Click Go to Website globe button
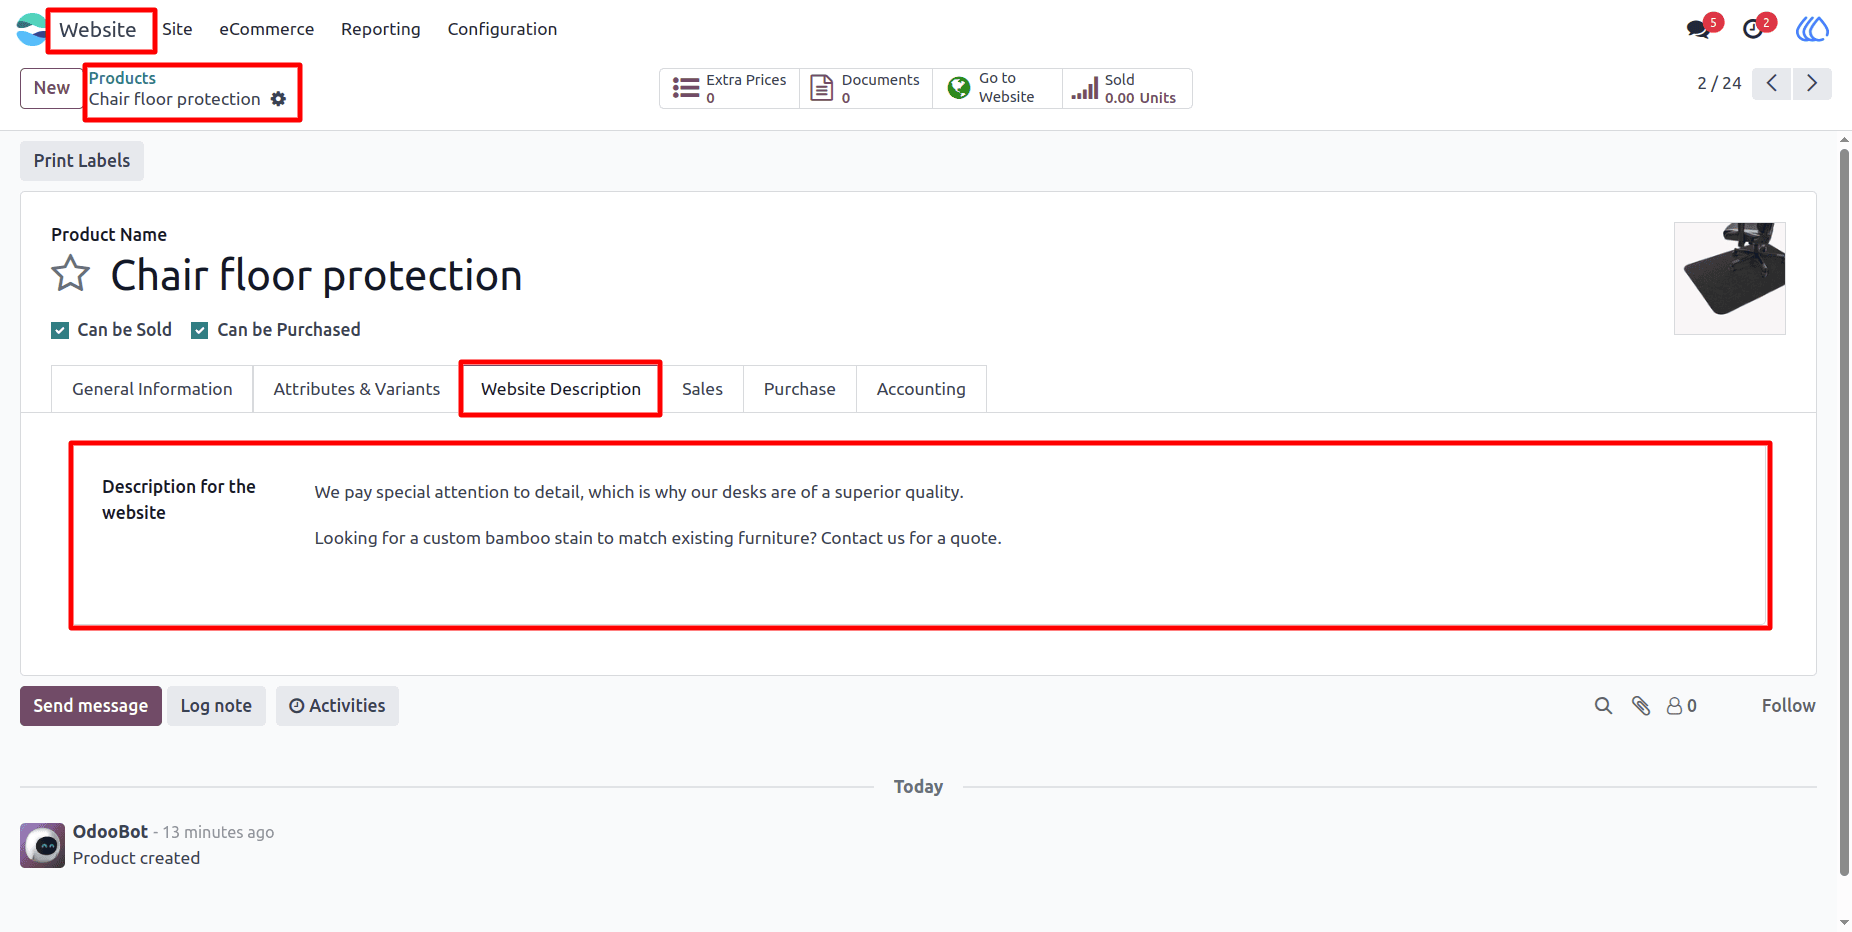The height and width of the screenshot is (932, 1852). tap(997, 88)
